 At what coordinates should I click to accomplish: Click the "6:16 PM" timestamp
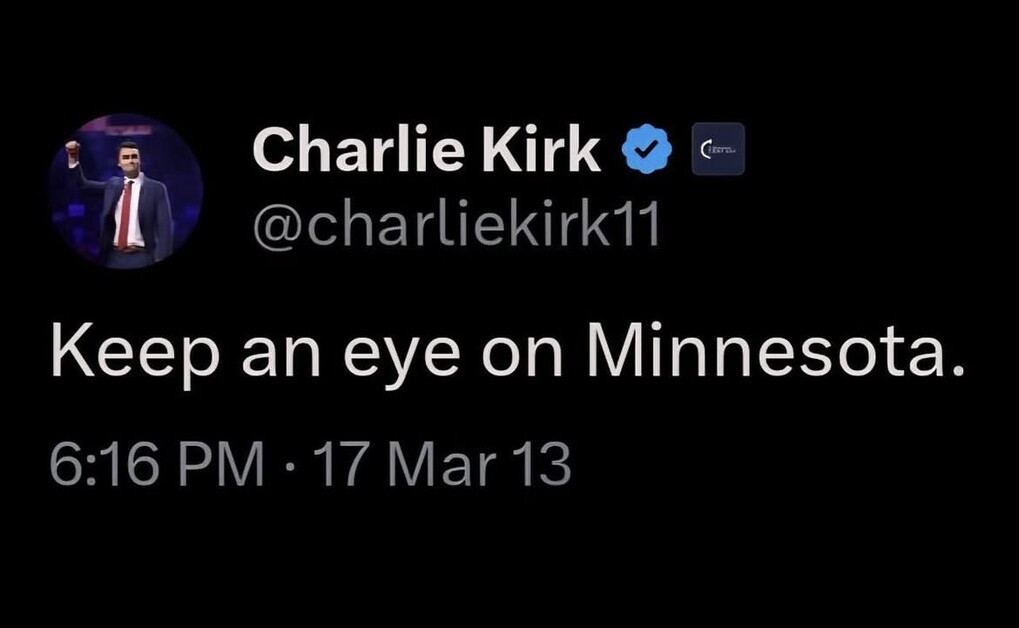click(157, 466)
